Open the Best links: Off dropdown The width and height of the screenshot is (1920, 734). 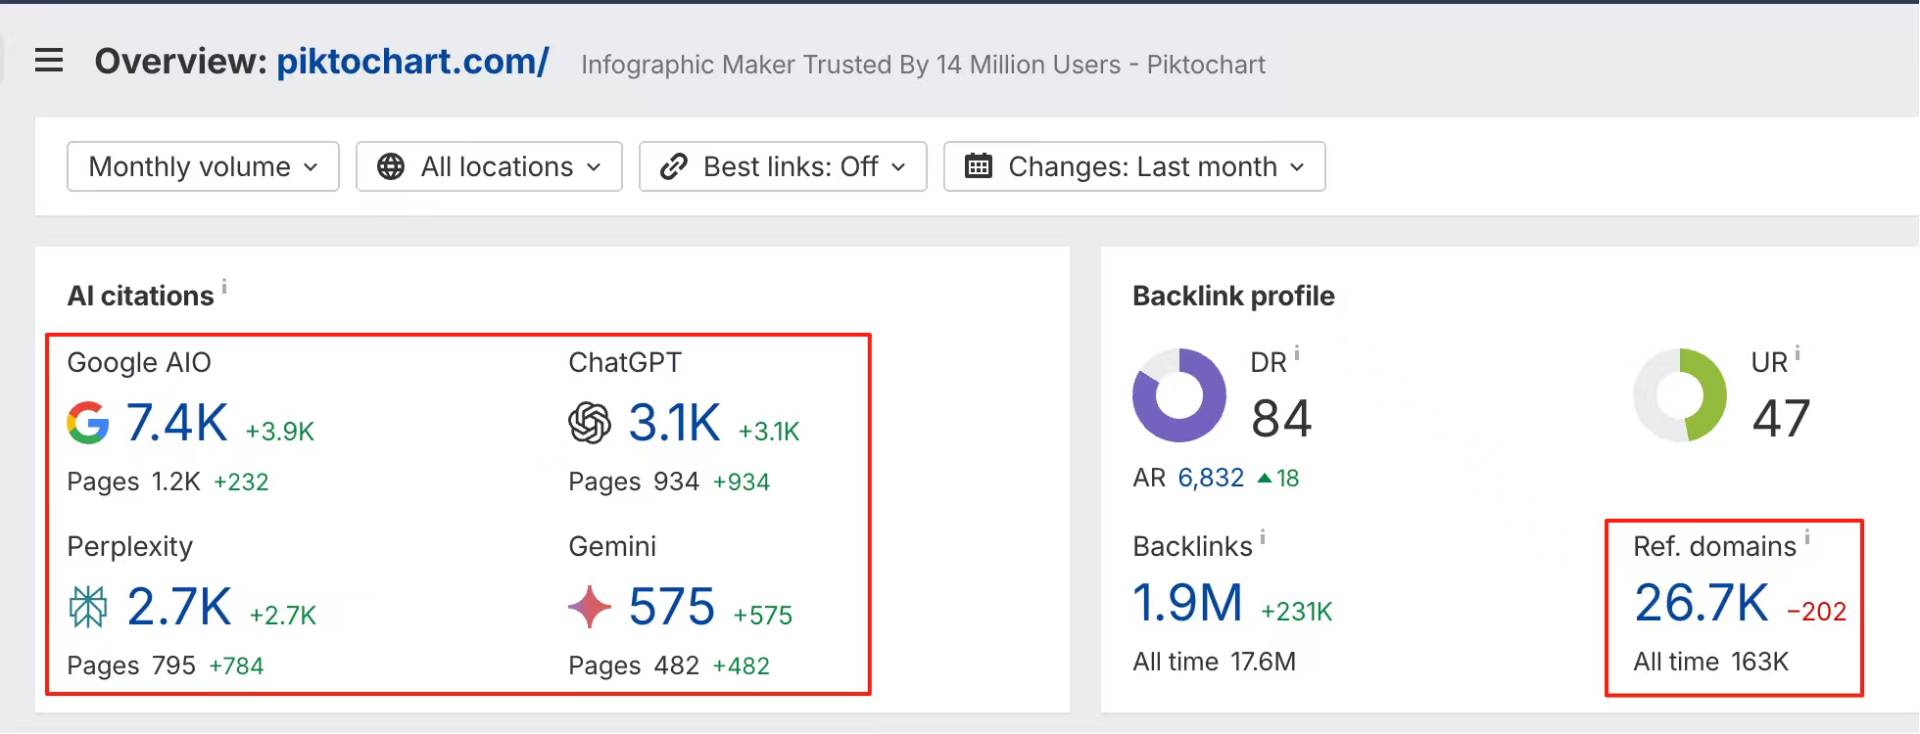(x=783, y=166)
